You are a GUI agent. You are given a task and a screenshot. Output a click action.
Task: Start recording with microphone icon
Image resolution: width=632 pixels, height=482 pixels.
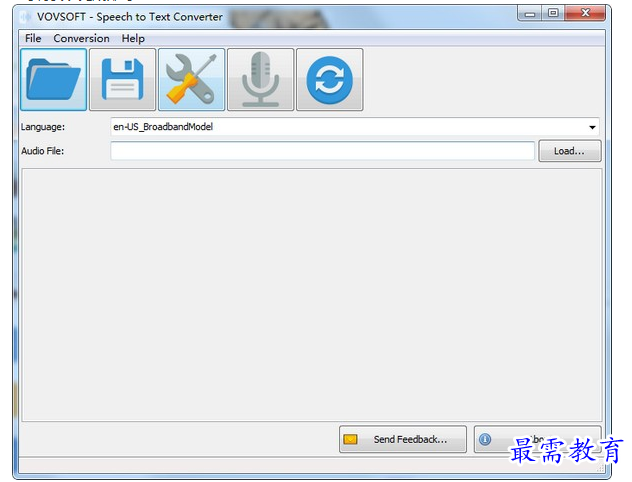coord(260,79)
